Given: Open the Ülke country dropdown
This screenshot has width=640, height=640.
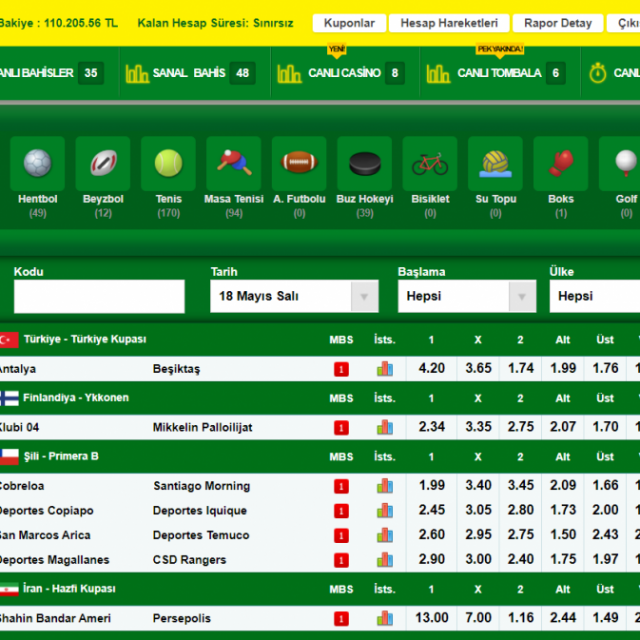Looking at the screenshot, I should (595, 296).
